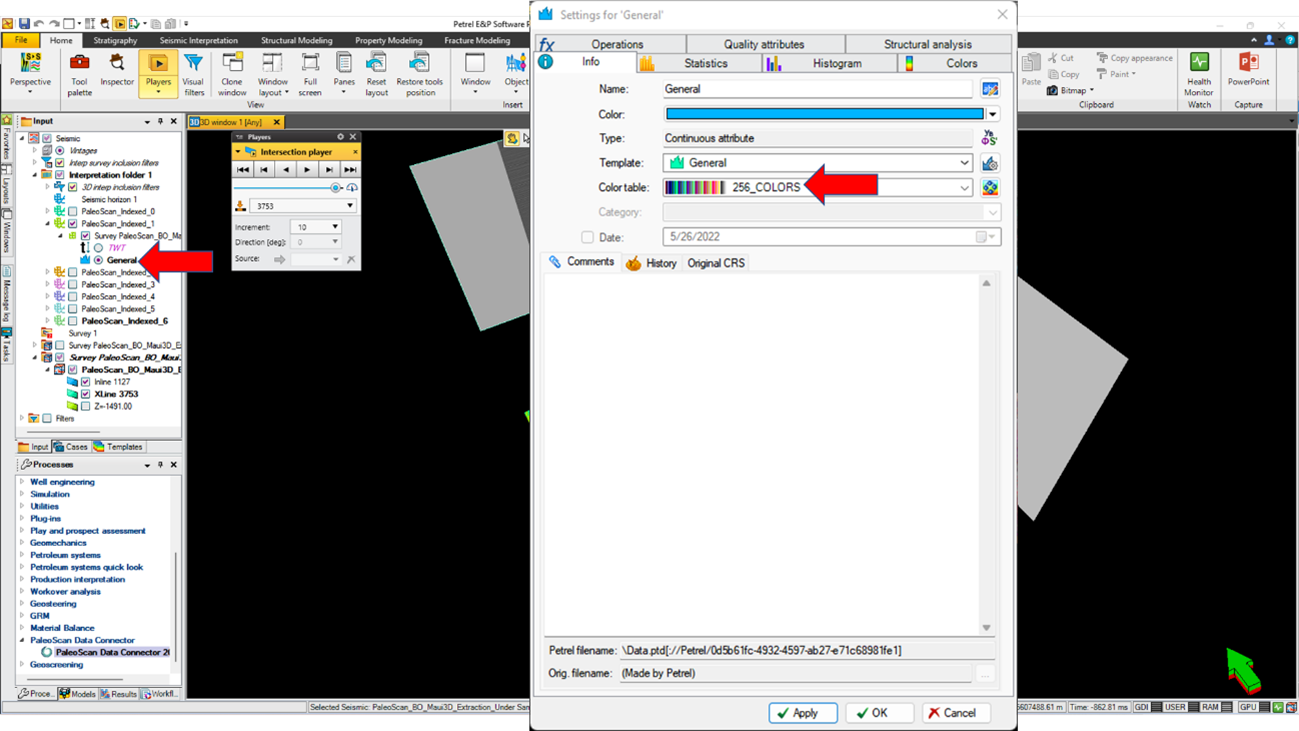Open the Tool palette
1299x731 pixels.
click(79, 75)
